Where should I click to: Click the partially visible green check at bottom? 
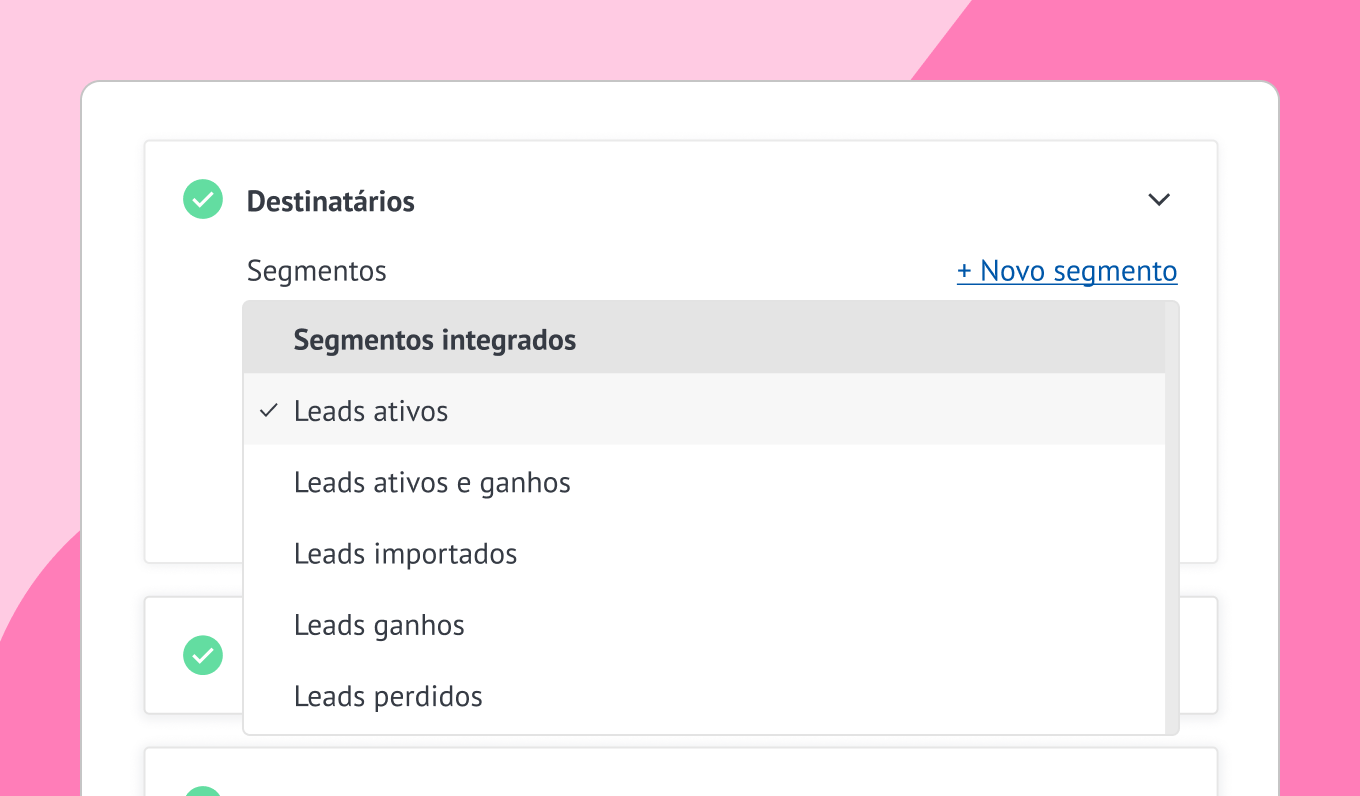click(203, 791)
